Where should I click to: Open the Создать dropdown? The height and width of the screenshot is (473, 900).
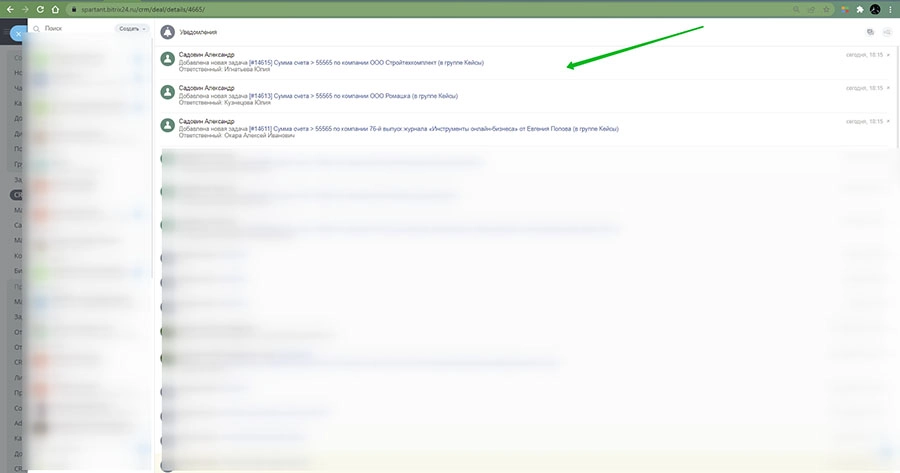point(132,29)
